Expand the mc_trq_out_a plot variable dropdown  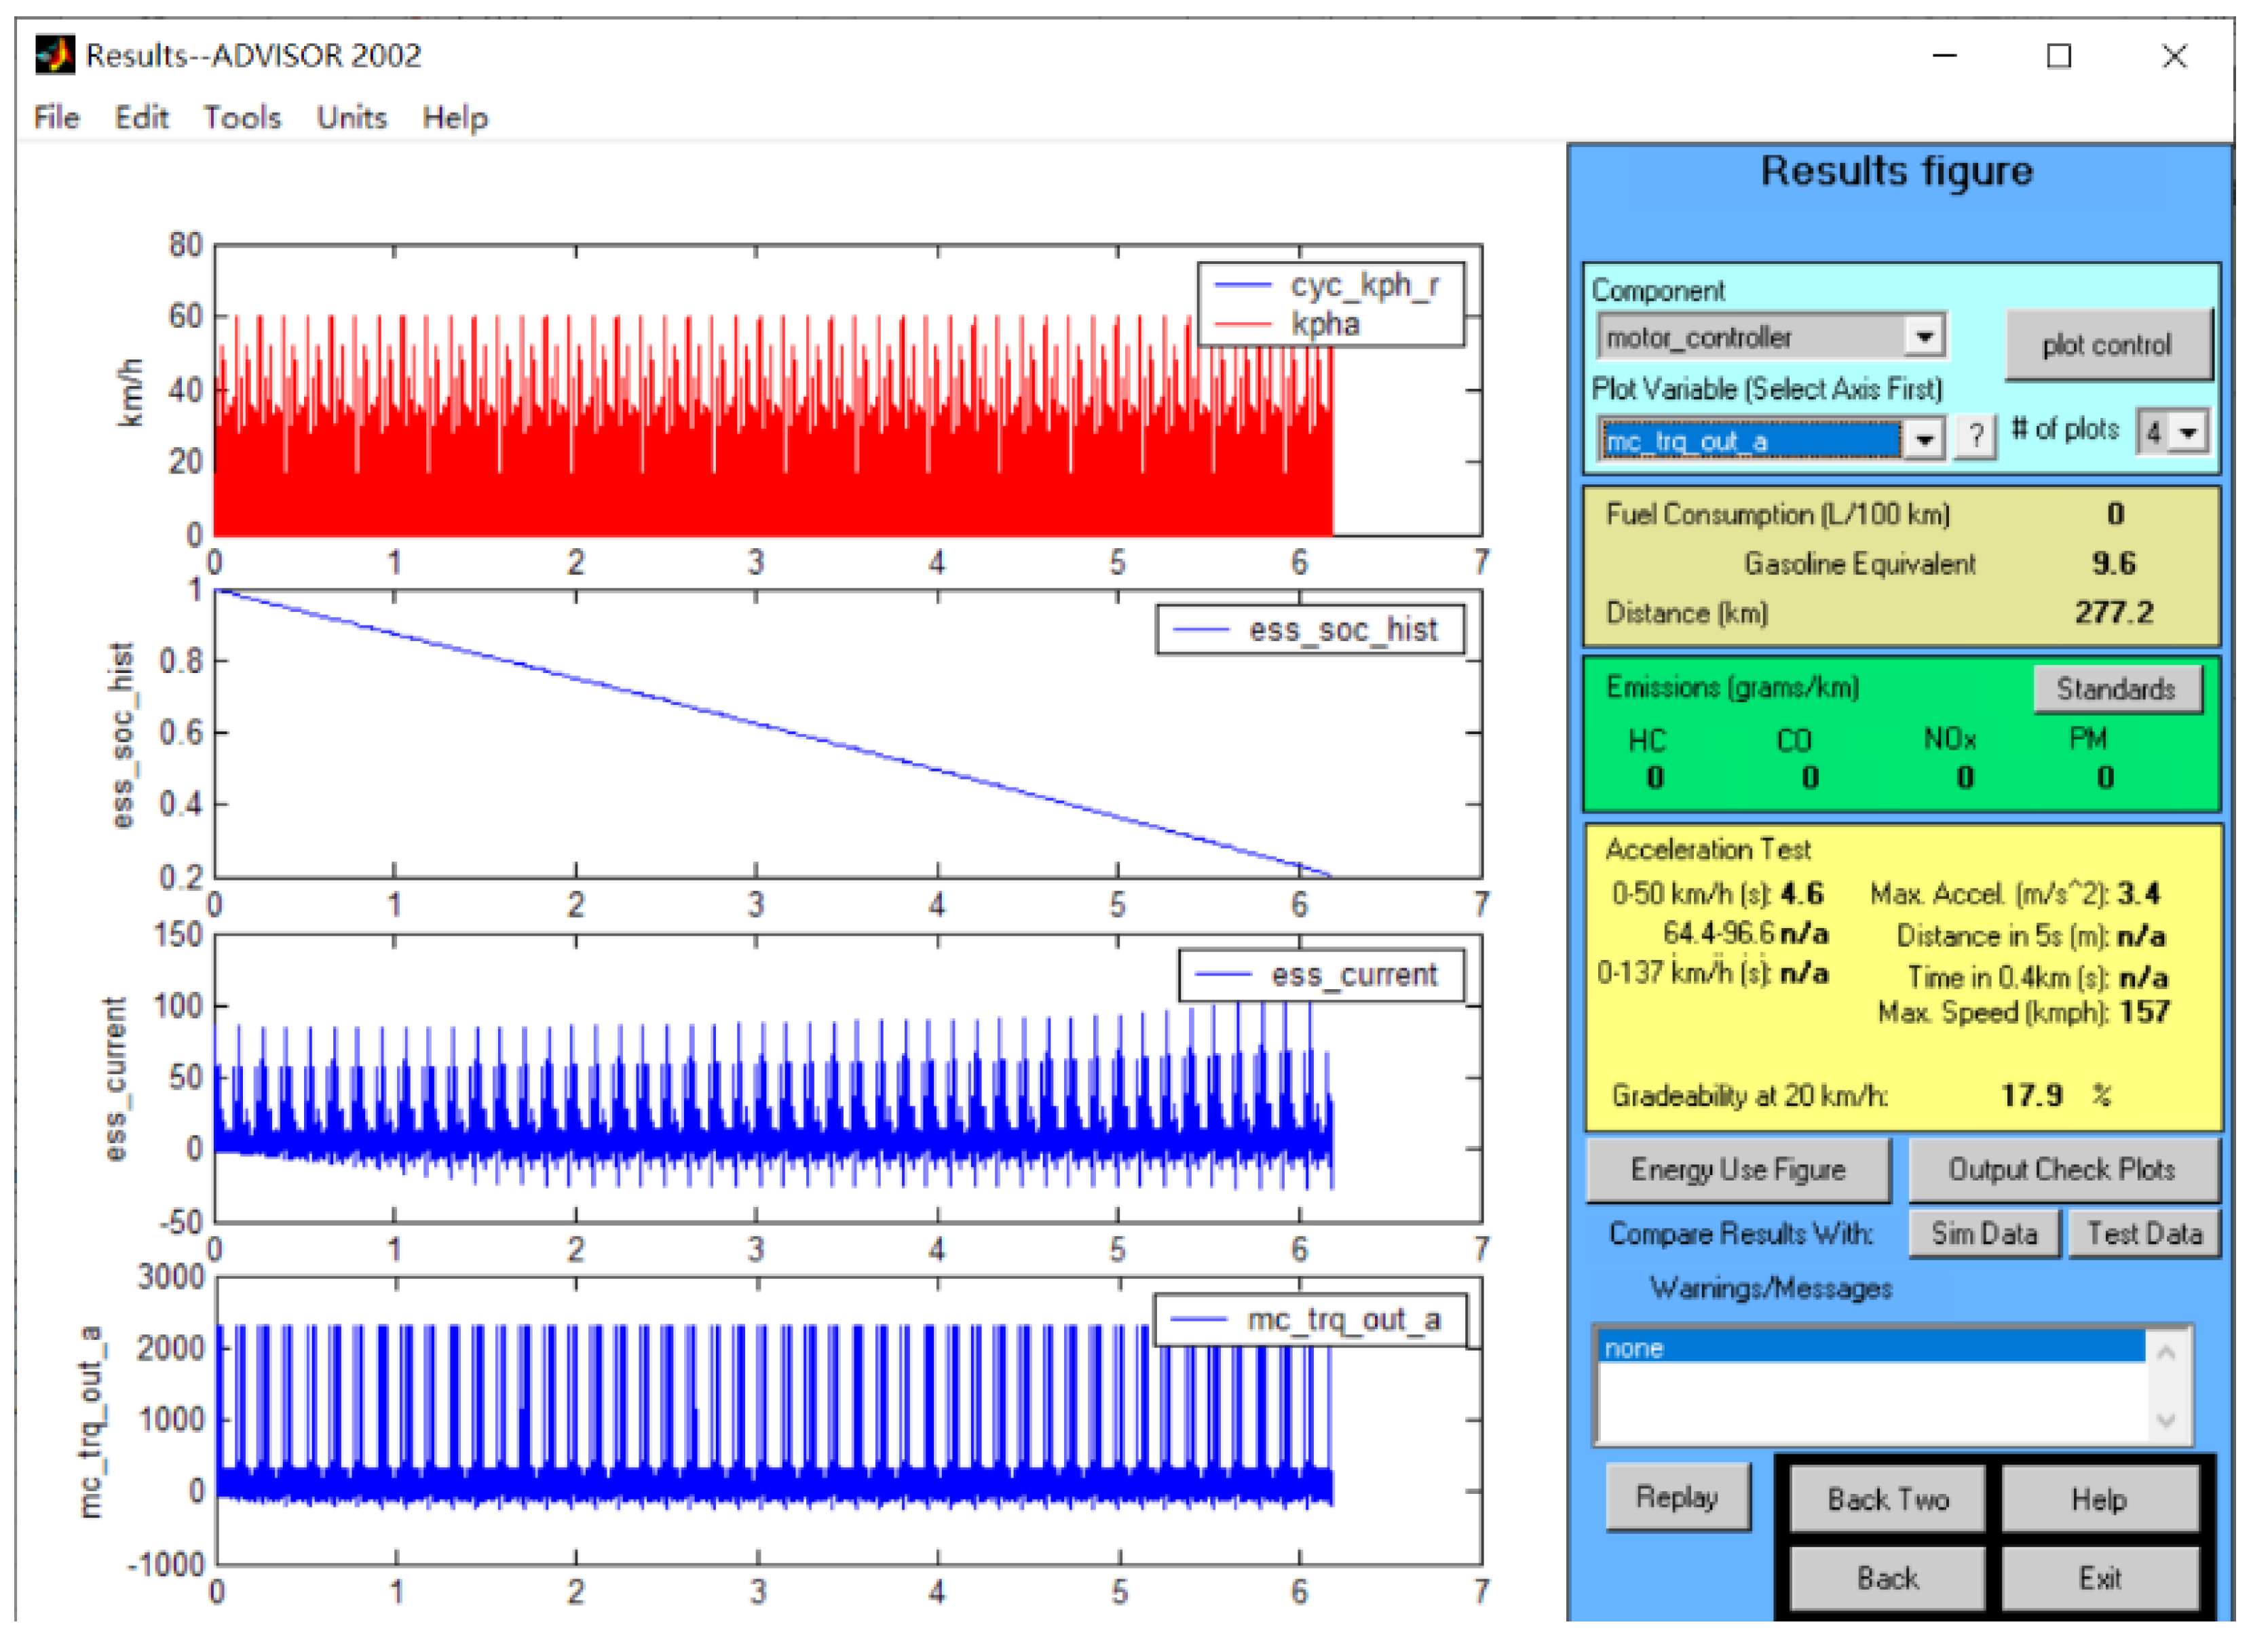1923,440
